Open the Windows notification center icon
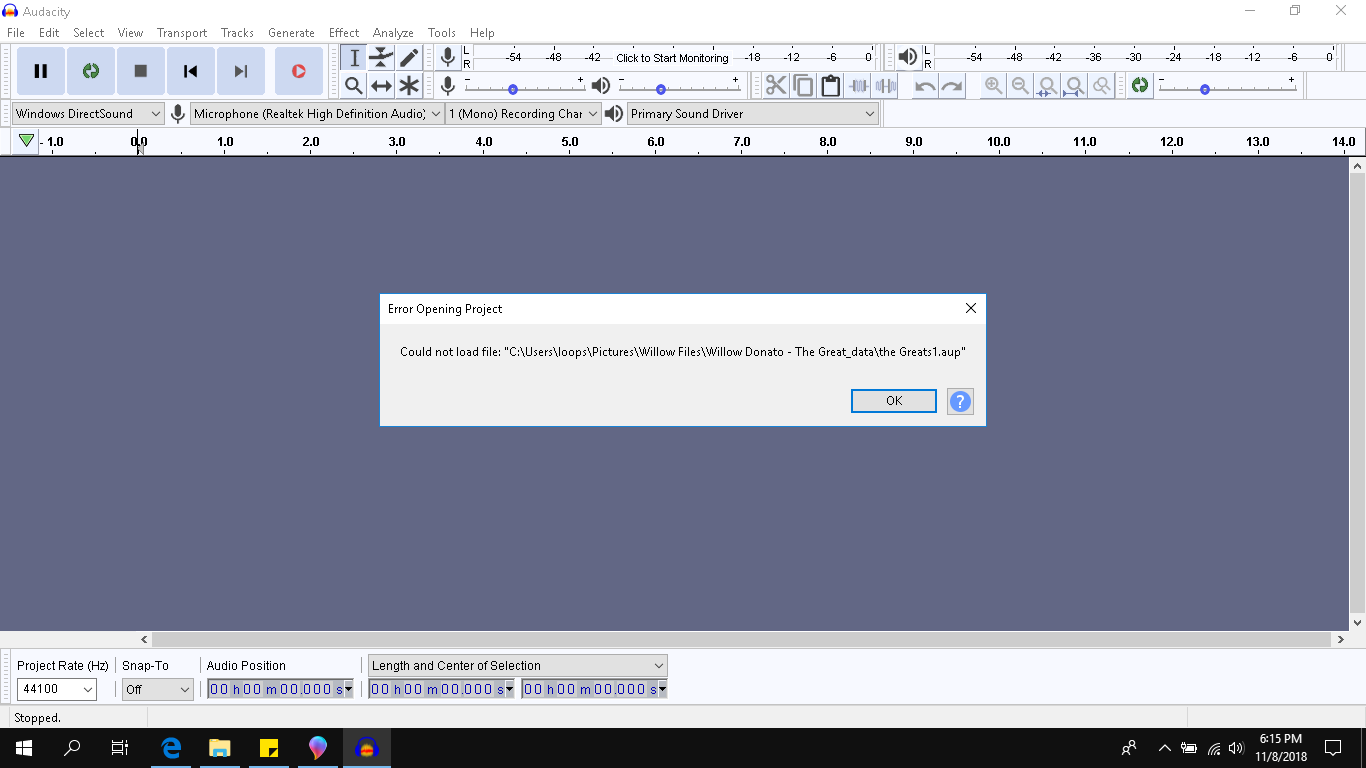Image resolution: width=1366 pixels, height=768 pixels. pyautogui.click(x=1333, y=747)
